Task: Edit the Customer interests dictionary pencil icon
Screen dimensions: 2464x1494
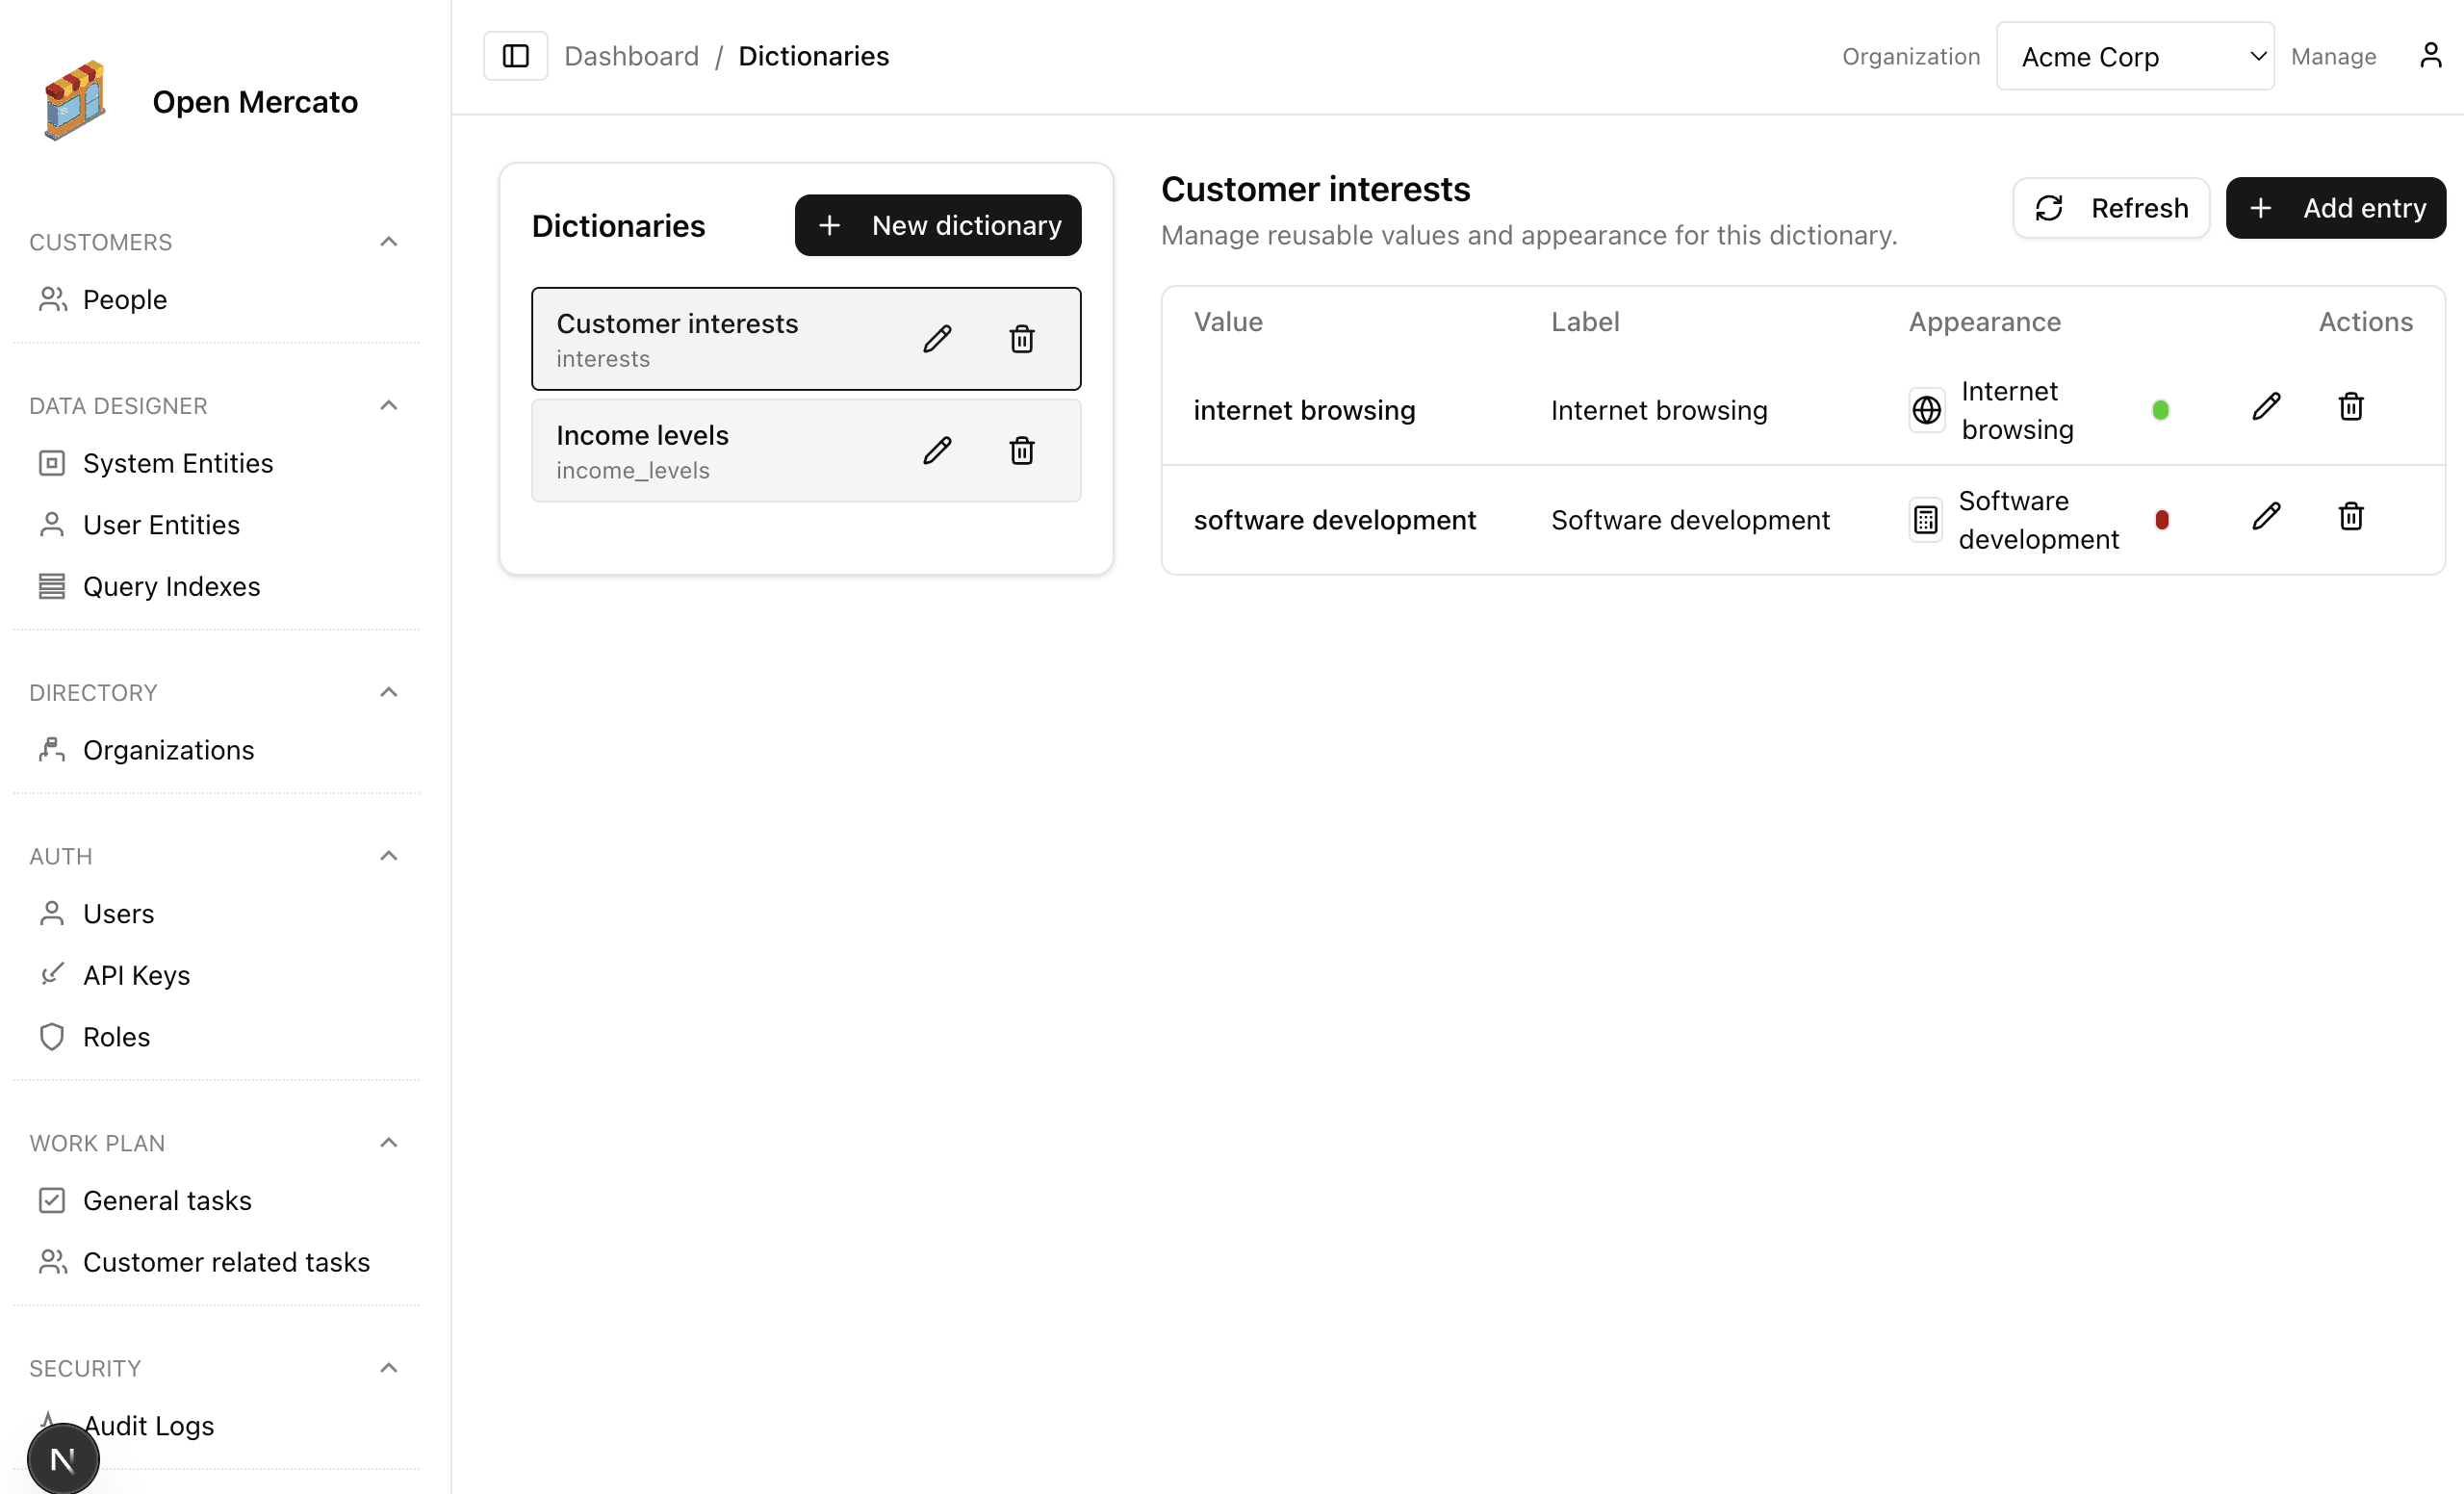Action: (x=936, y=338)
